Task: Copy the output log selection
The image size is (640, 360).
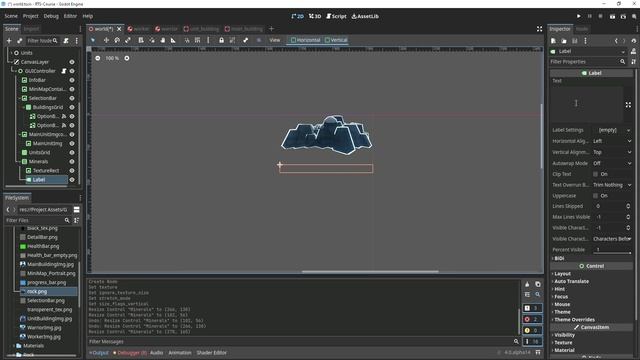Action: 538,284
